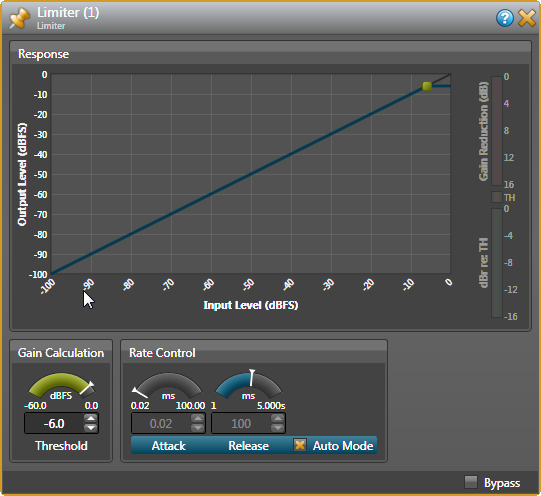Decrease Attack with the down arrow
Image resolution: width=541 pixels, height=496 pixels.
(x=198, y=428)
